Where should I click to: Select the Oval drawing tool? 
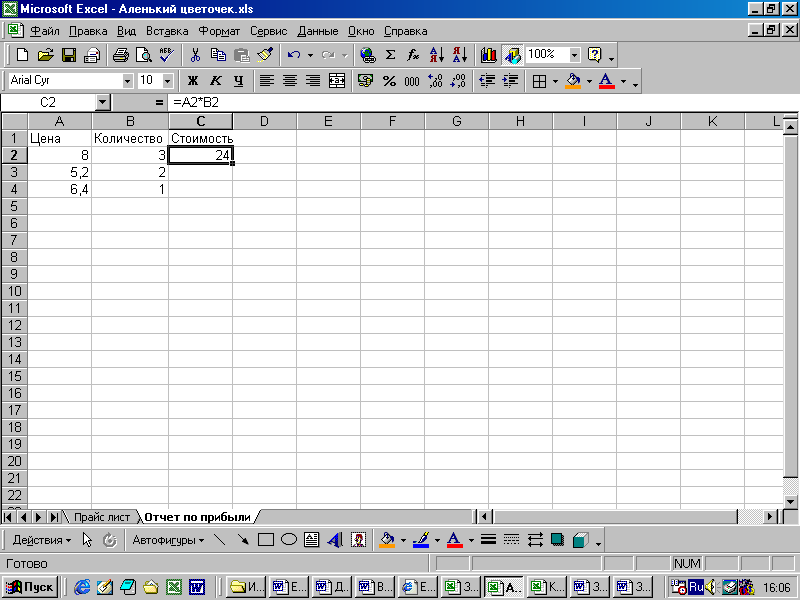click(289, 540)
